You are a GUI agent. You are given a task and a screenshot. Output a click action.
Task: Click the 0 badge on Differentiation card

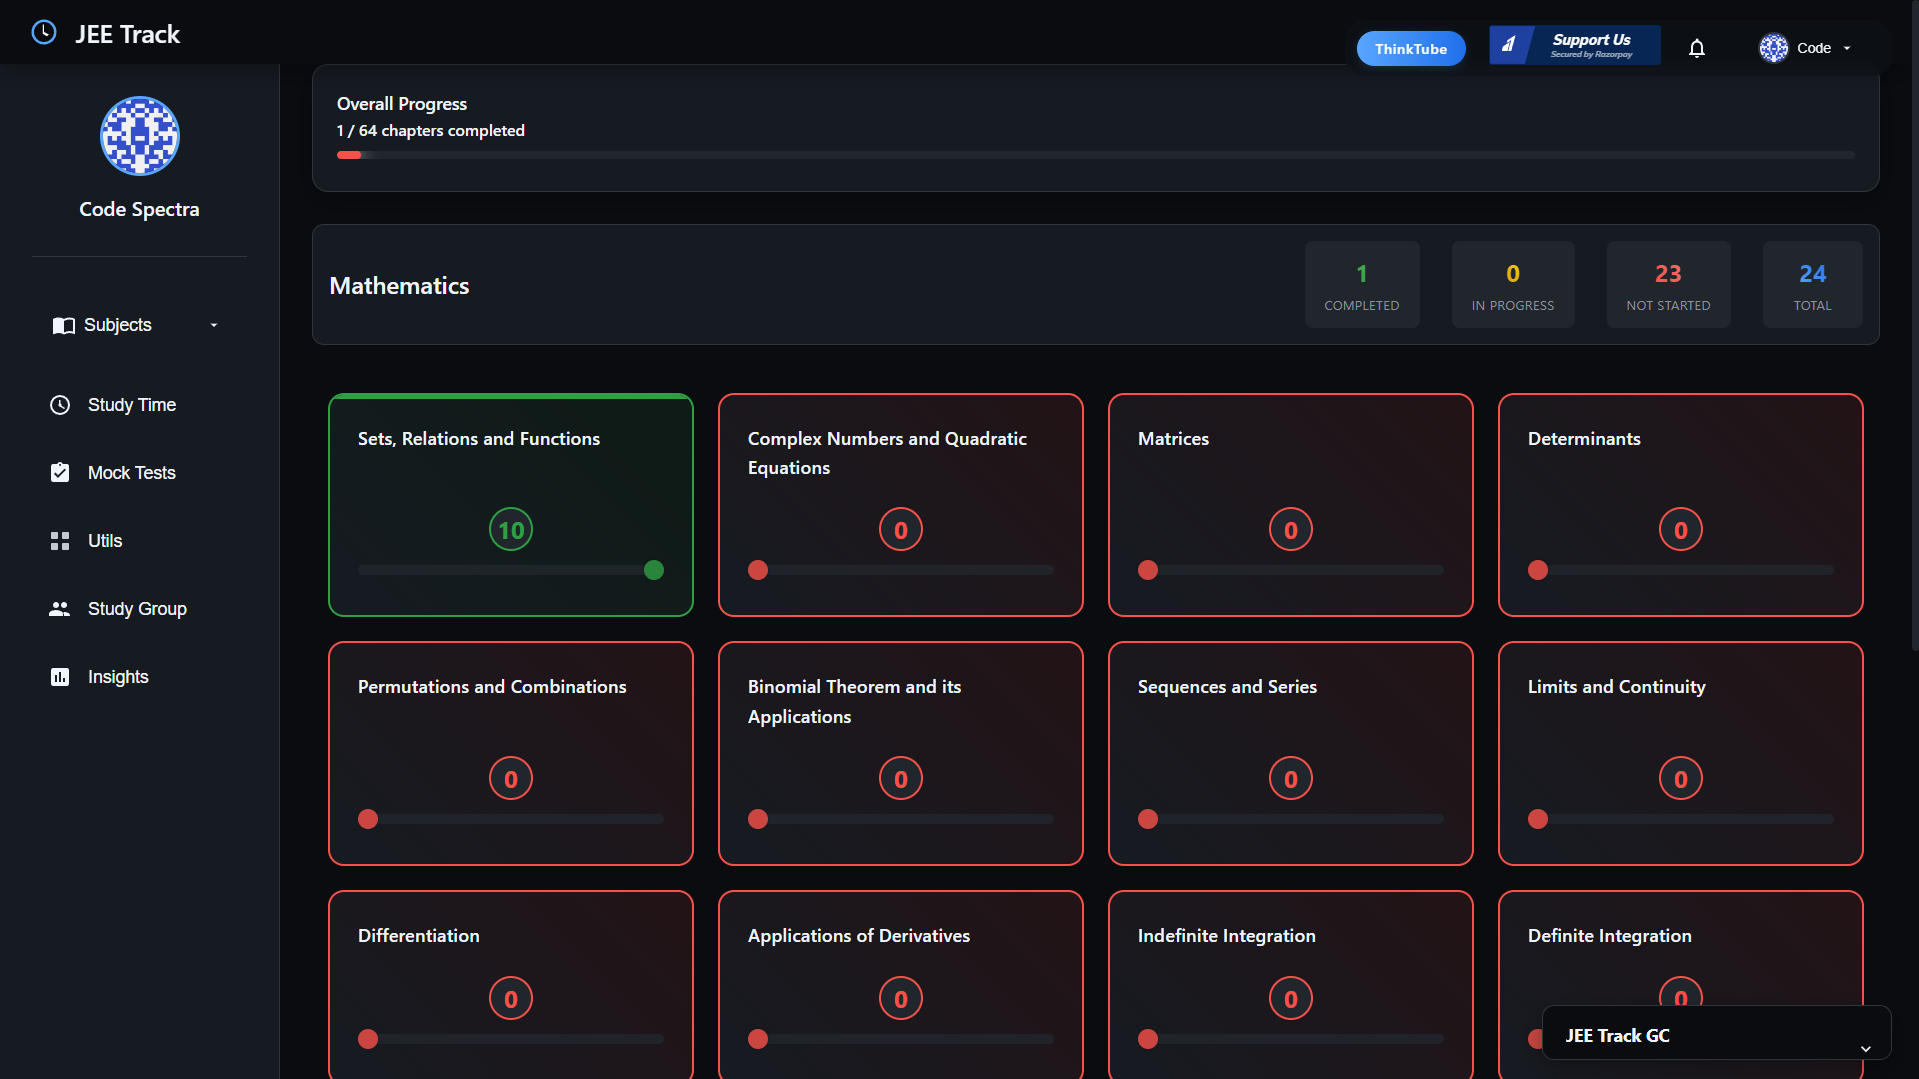click(x=511, y=999)
